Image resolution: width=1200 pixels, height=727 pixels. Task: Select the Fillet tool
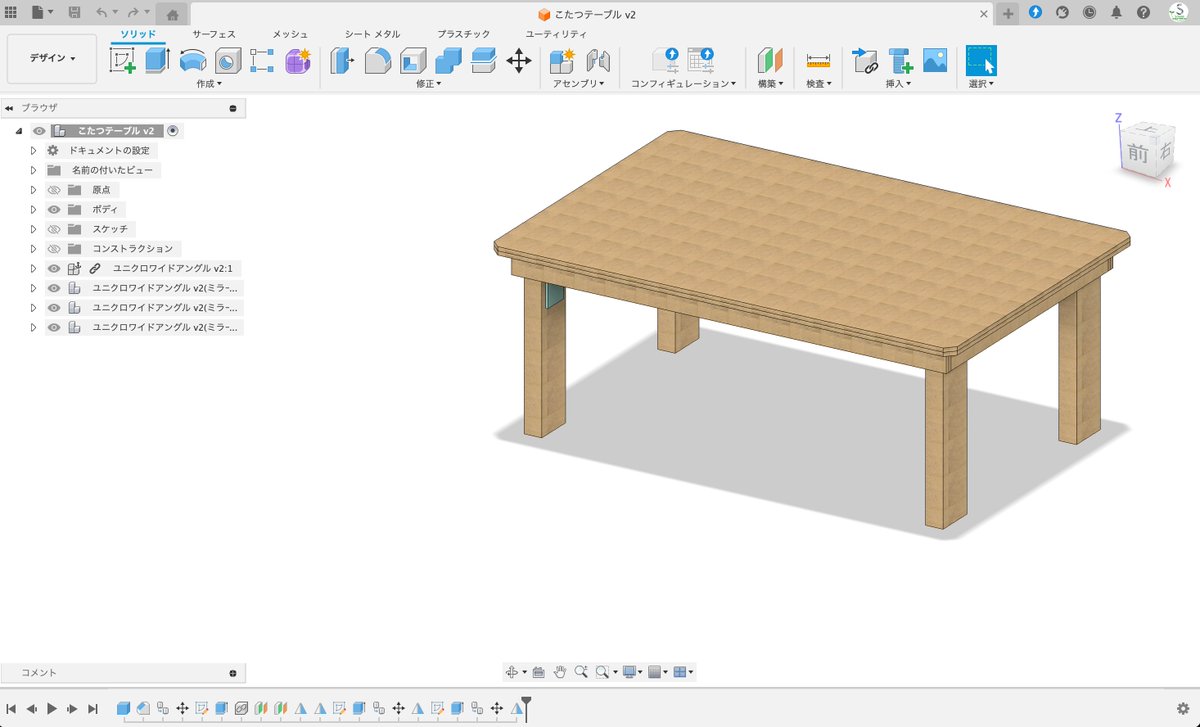pos(377,62)
